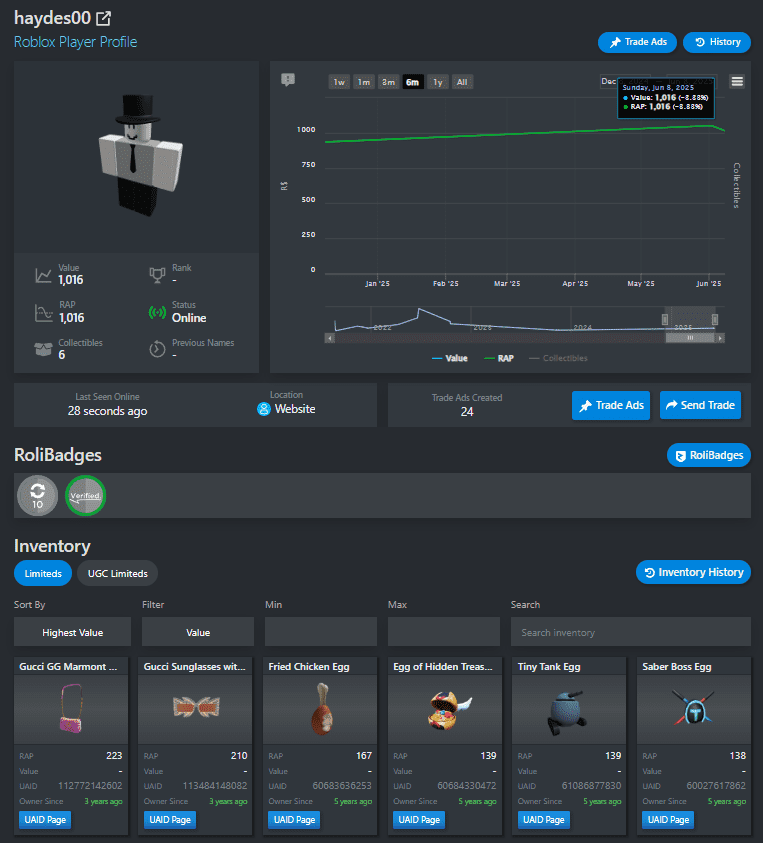Open UAID Page for Tiny Tank Egg

tap(544, 820)
